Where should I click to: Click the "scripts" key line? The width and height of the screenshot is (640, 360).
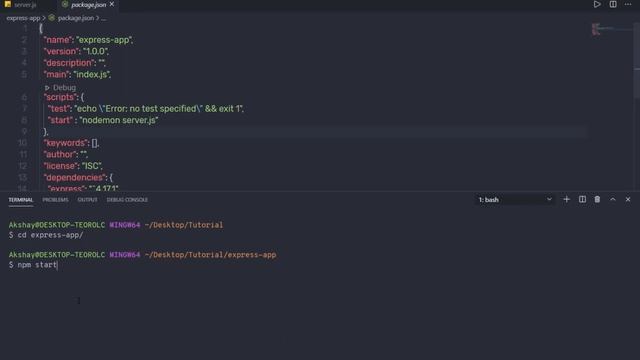64,97
